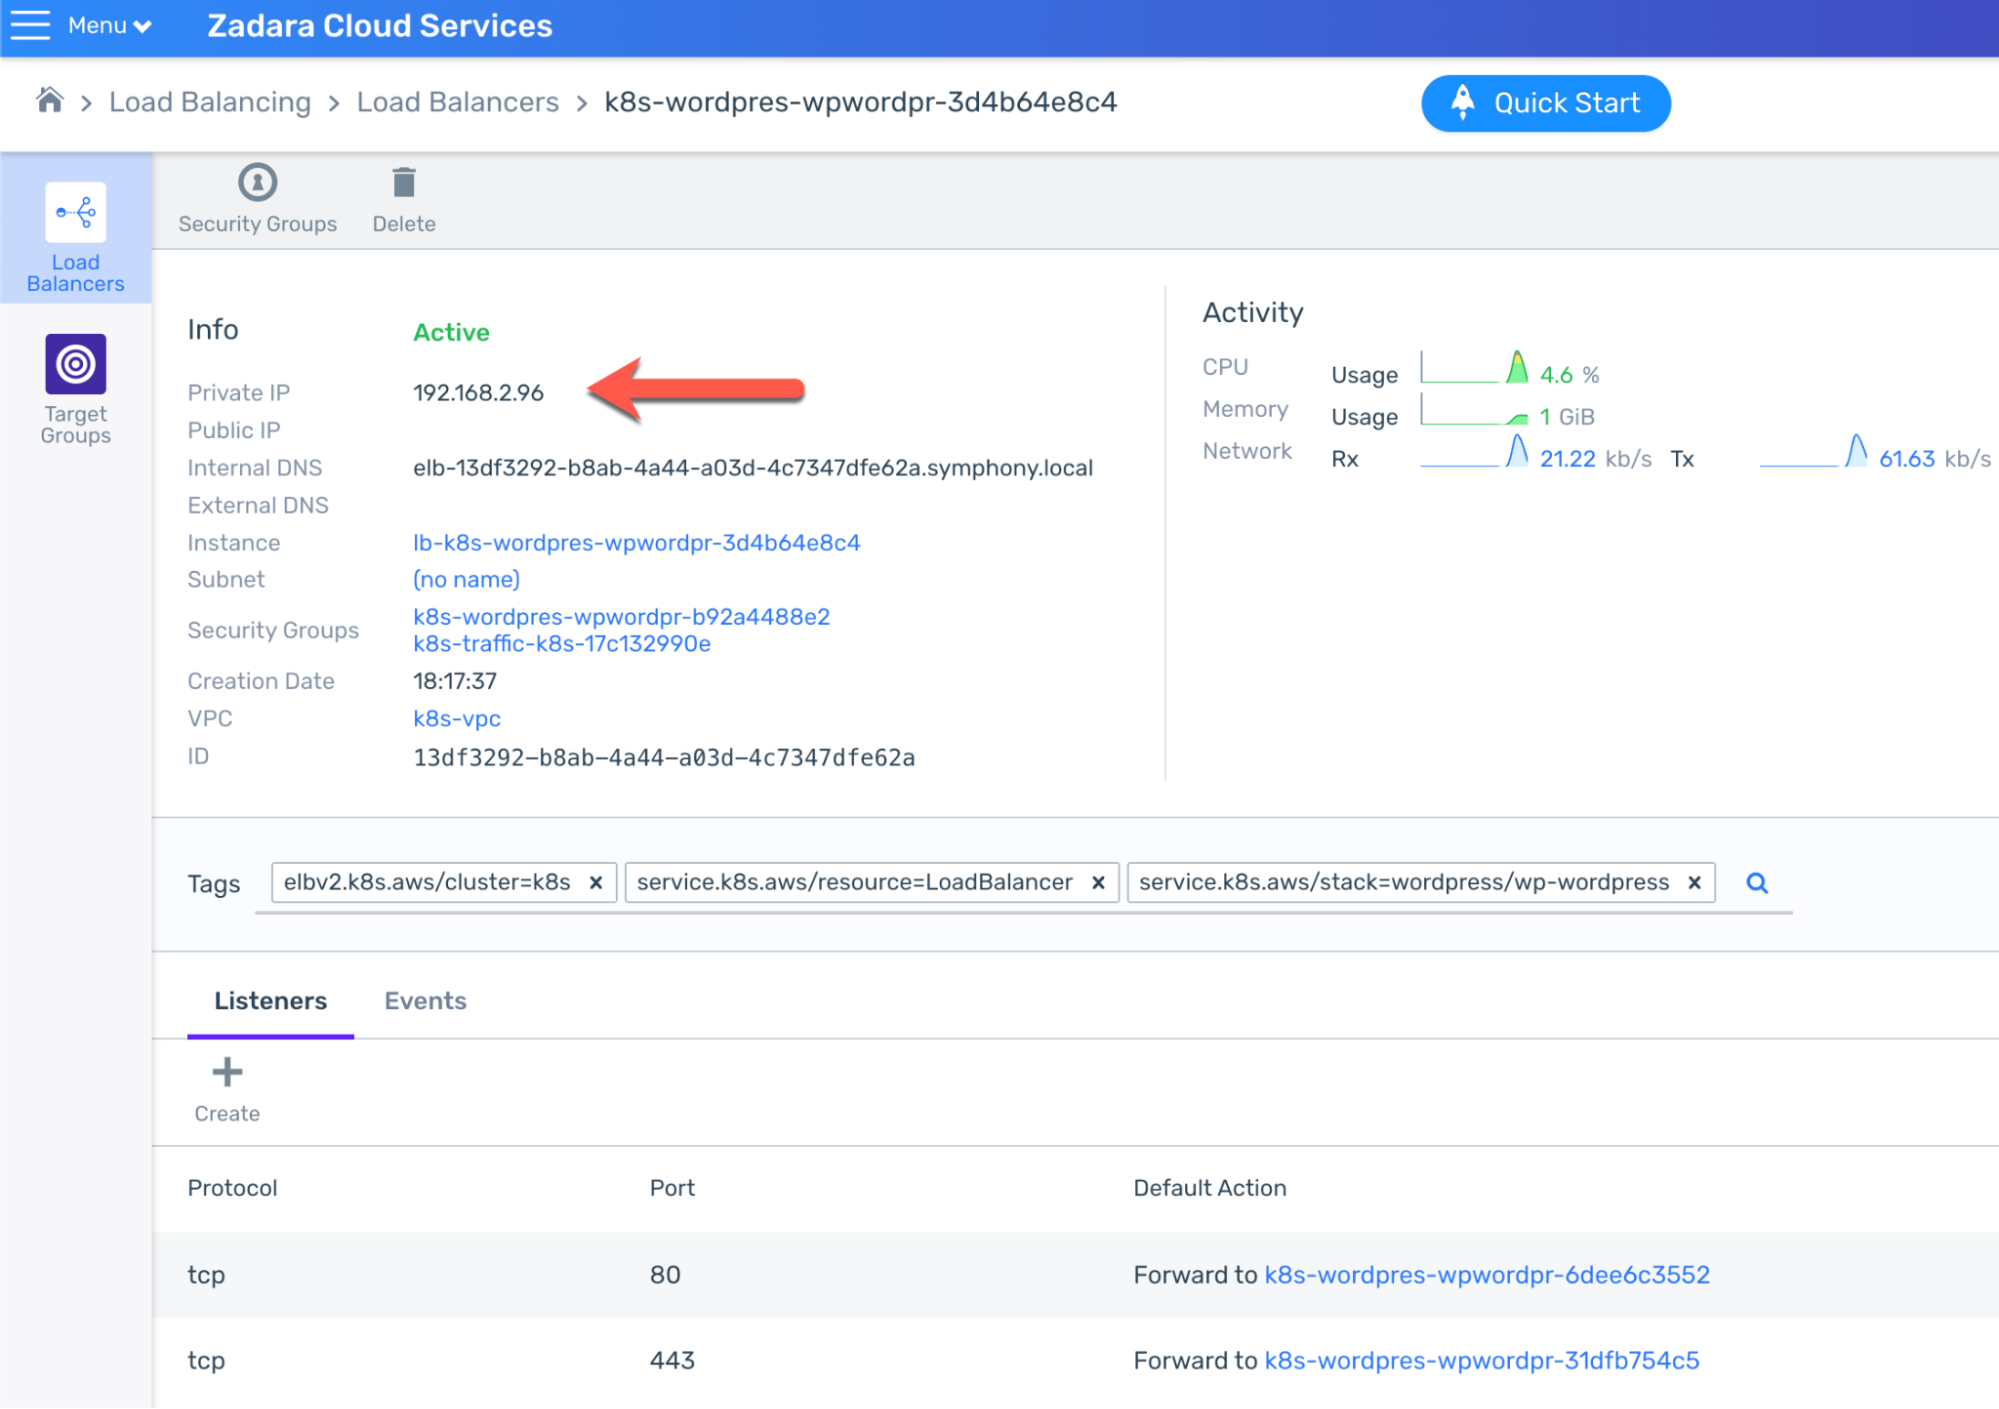Screen dimensions: 1999x1409
Task: Click the Zadara Cloud Services title
Action: (x=379, y=25)
